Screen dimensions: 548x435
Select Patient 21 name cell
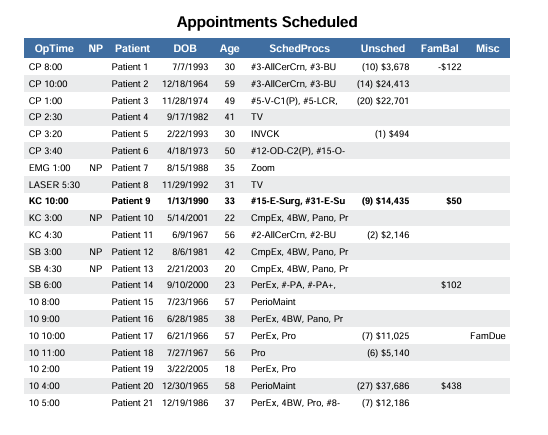point(132,403)
